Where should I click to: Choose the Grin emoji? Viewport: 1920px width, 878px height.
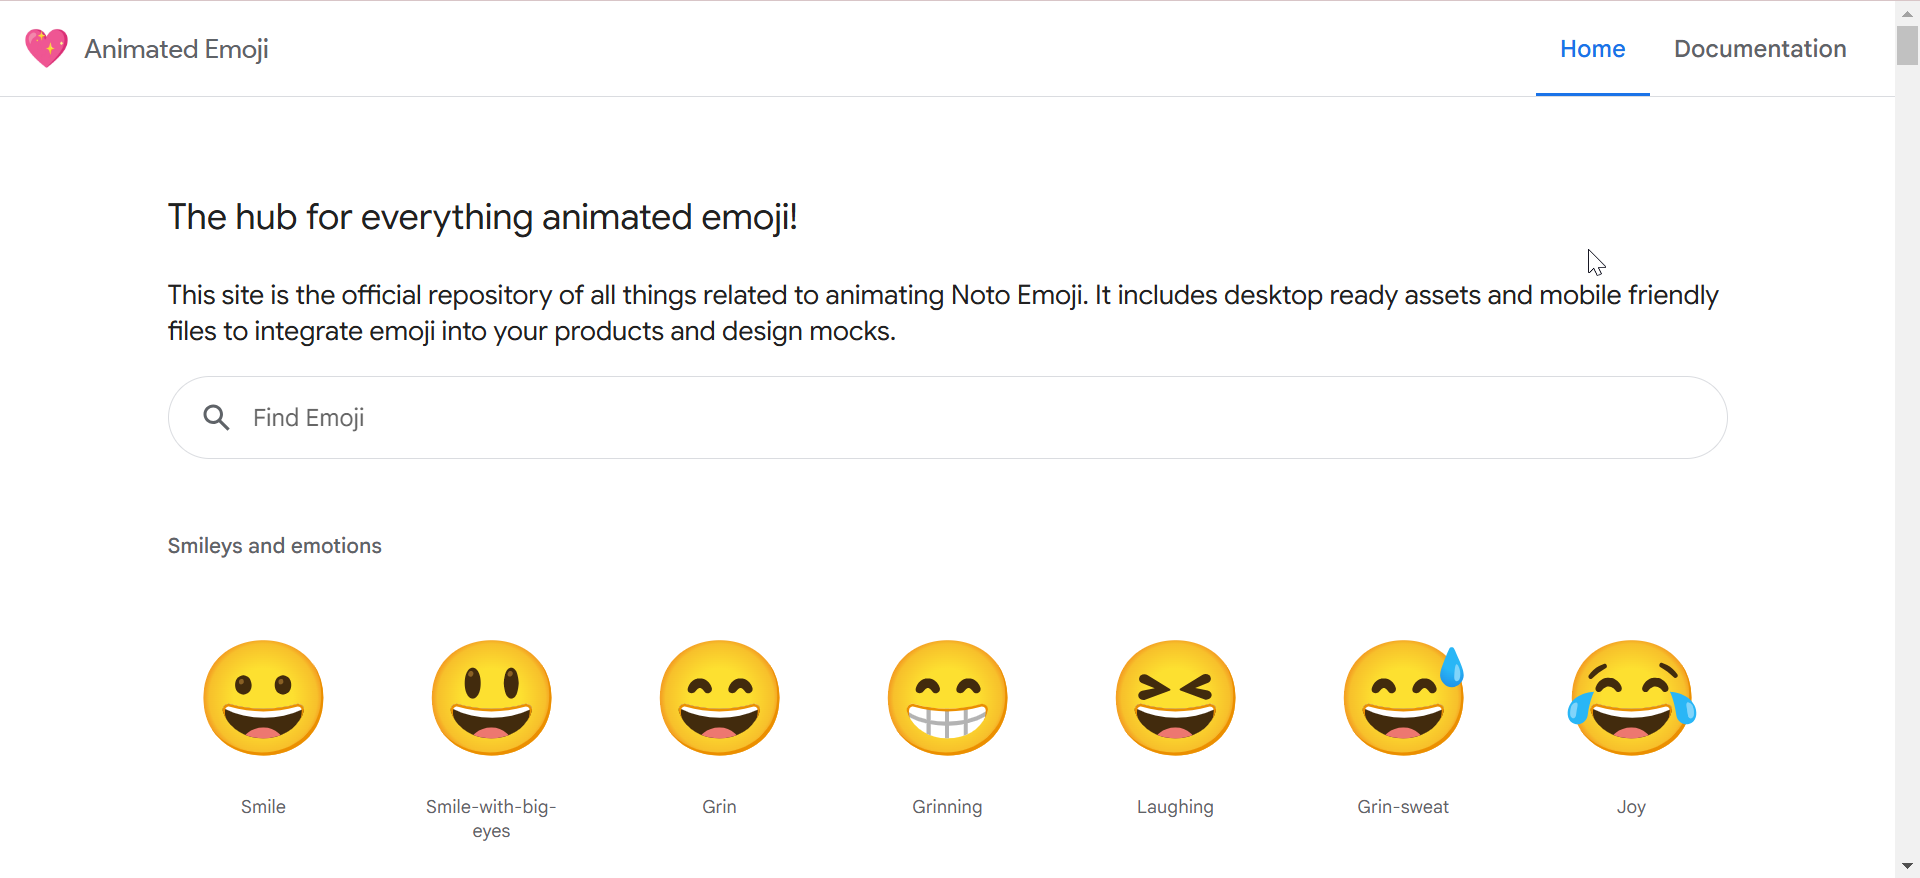pos(719,698)
